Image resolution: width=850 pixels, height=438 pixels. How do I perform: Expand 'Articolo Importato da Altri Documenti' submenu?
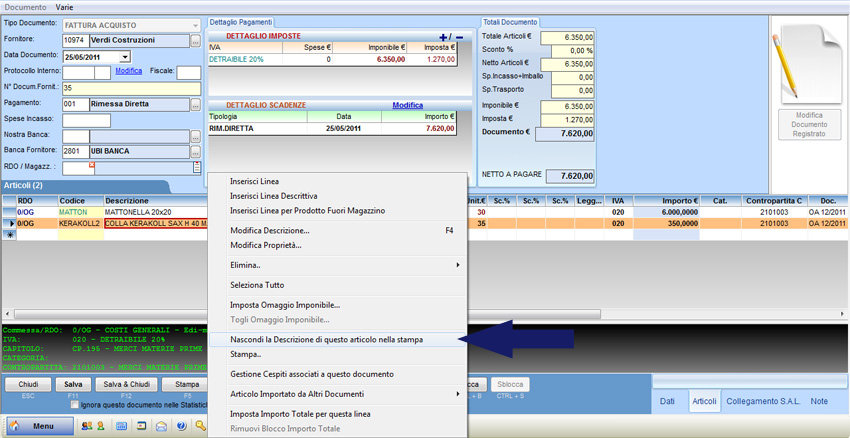pos(337,394)
